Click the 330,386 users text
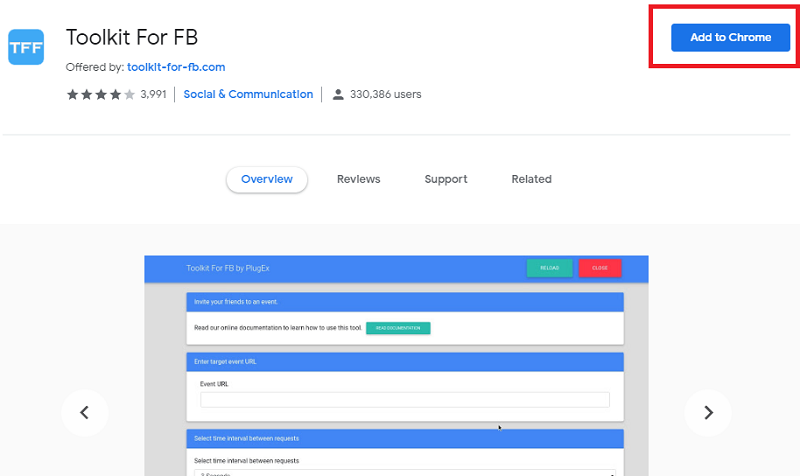This screenshot has height=476, width=800. point(386,94)
